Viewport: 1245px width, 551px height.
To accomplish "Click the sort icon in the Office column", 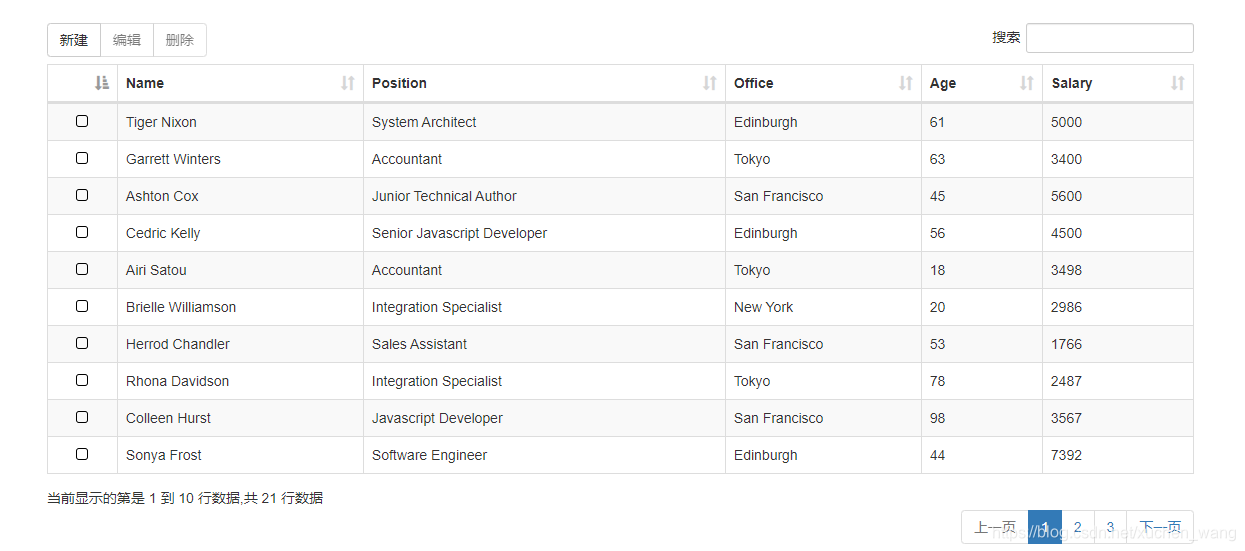I will point(905,83).
